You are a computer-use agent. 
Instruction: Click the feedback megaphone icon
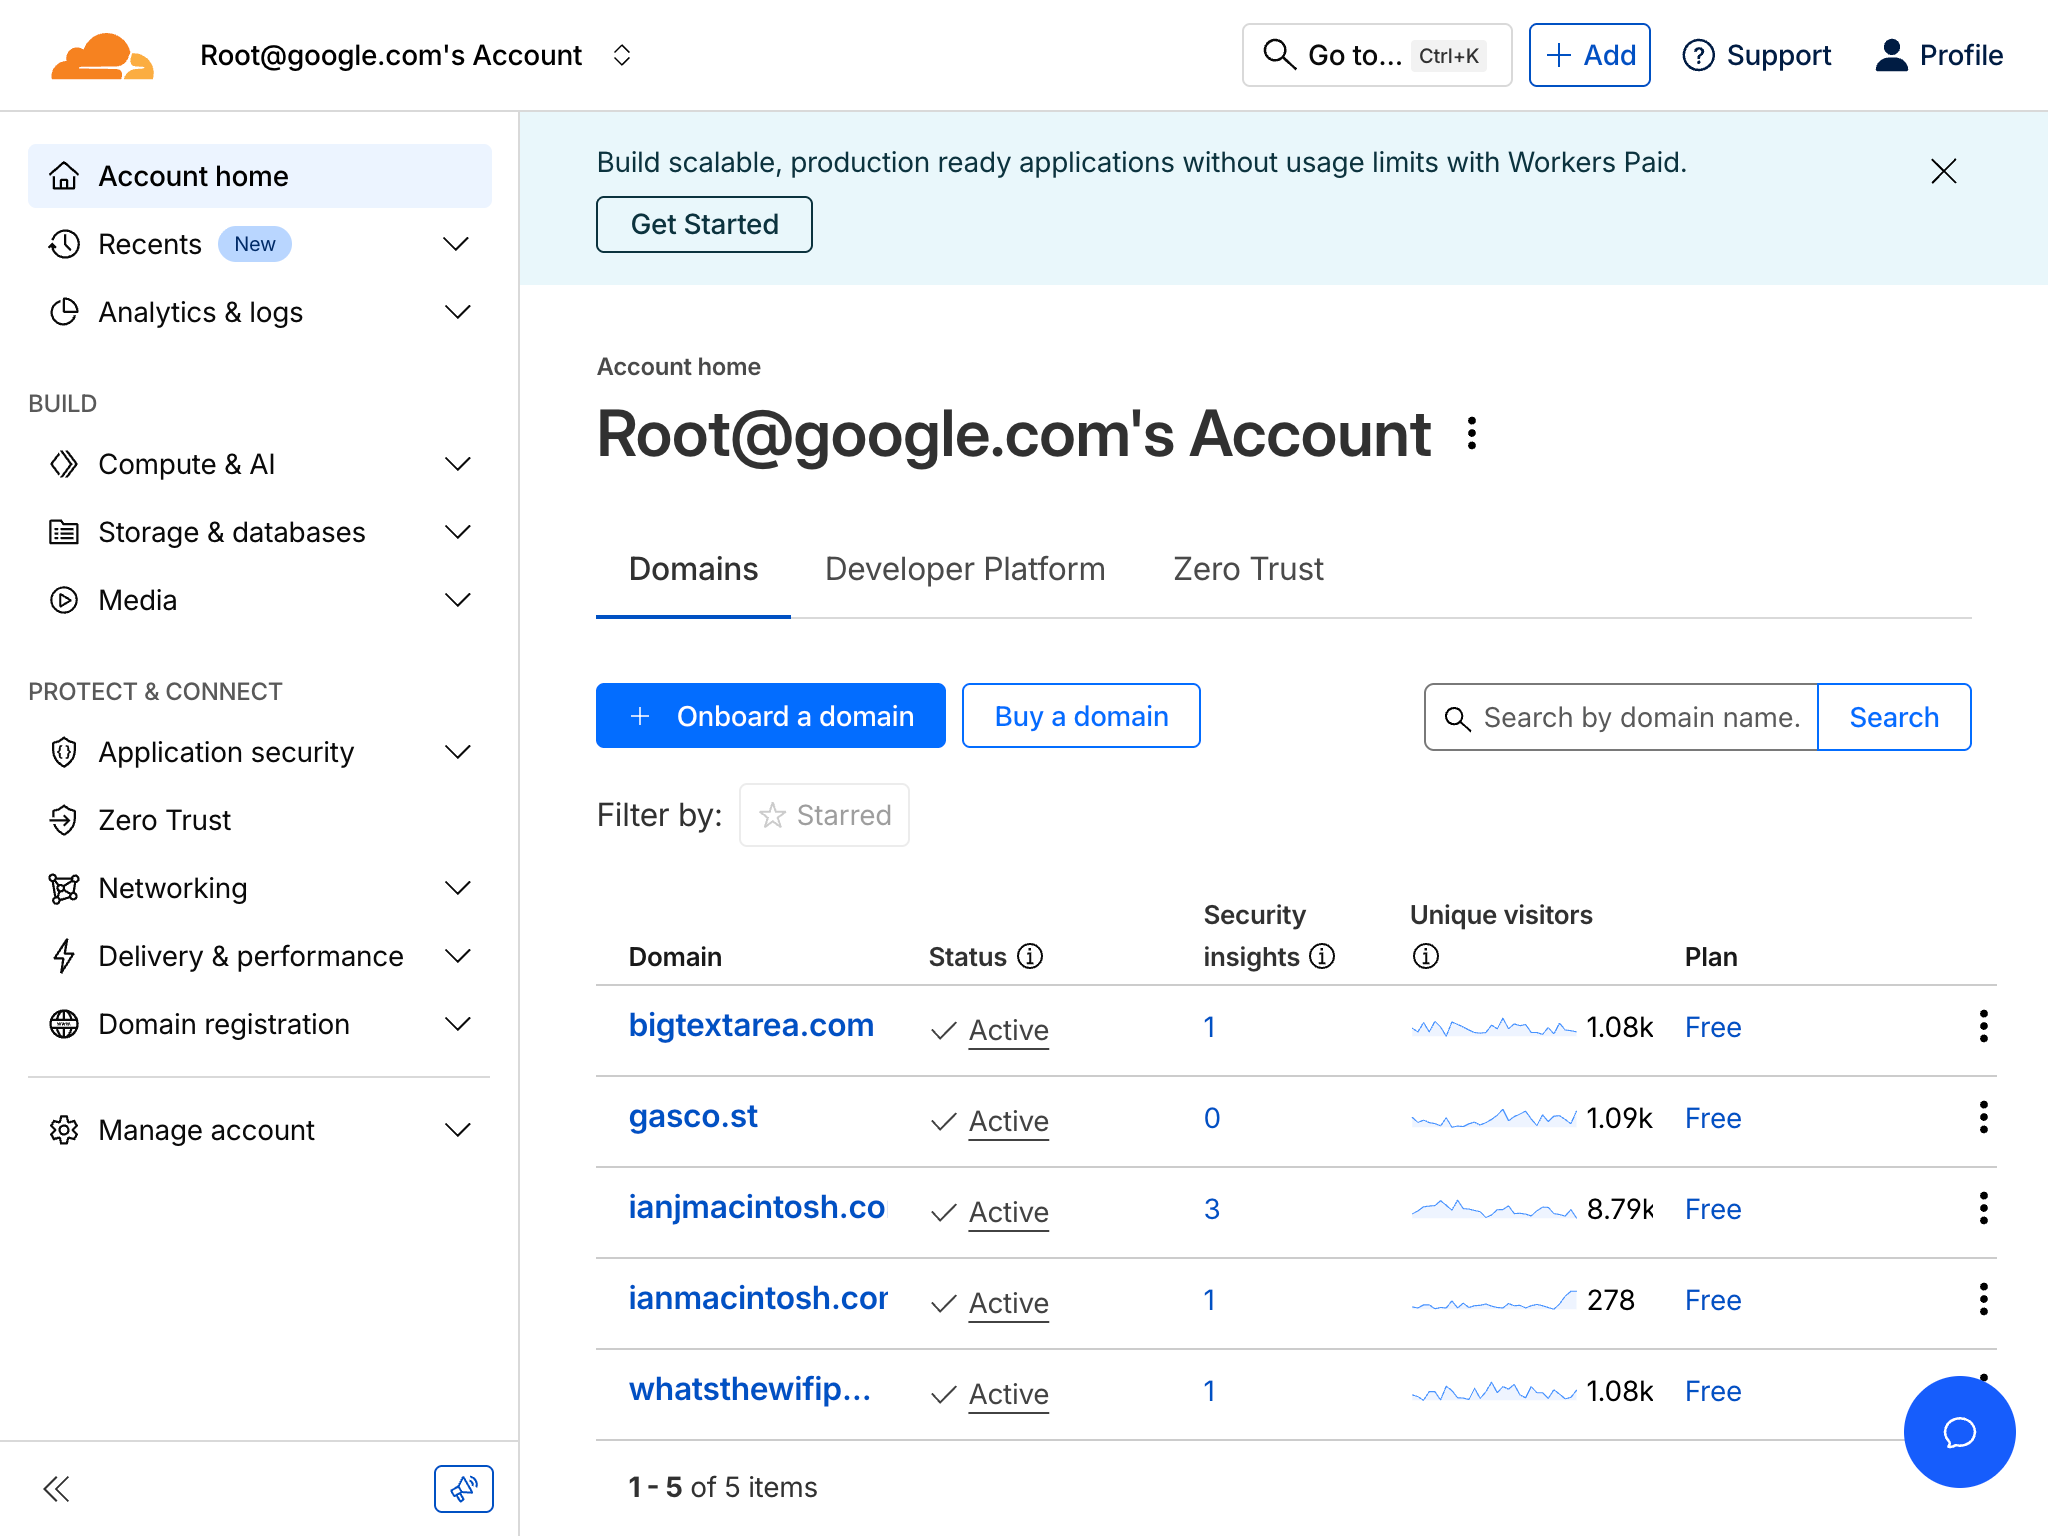pyautogui.click(x=463, y=1488)
